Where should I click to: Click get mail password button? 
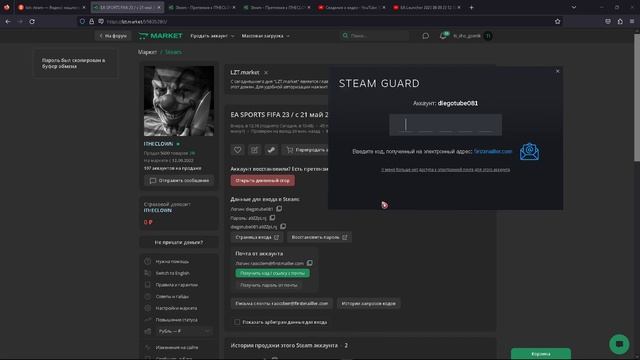(x=269, y=285)
